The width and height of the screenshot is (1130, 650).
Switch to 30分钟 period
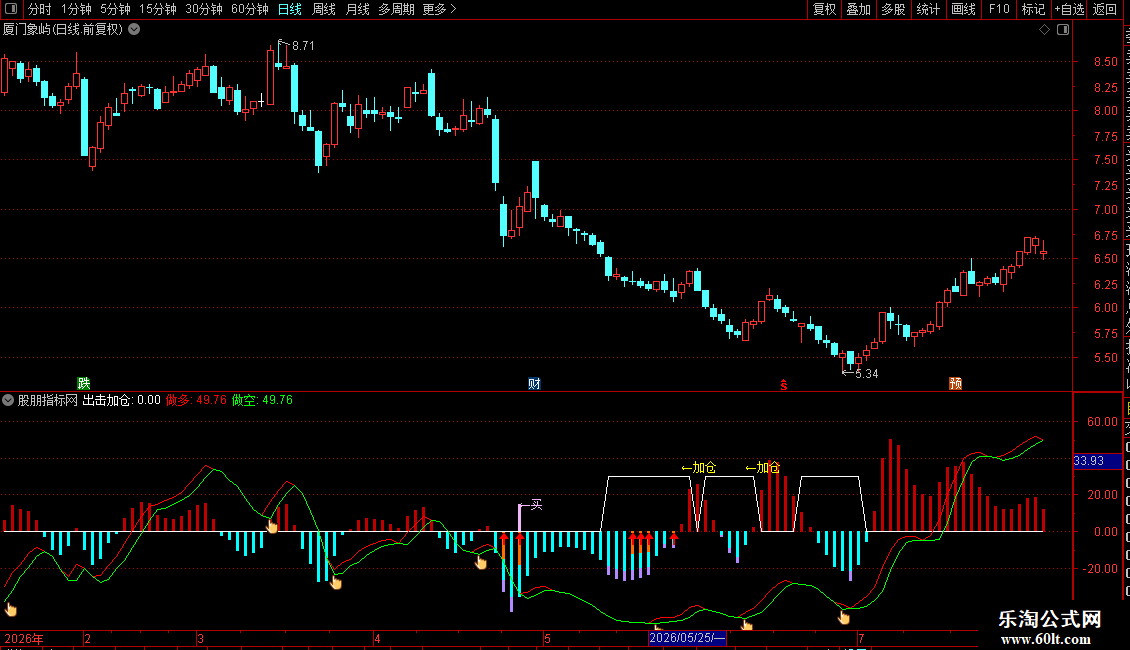point(204,9)
